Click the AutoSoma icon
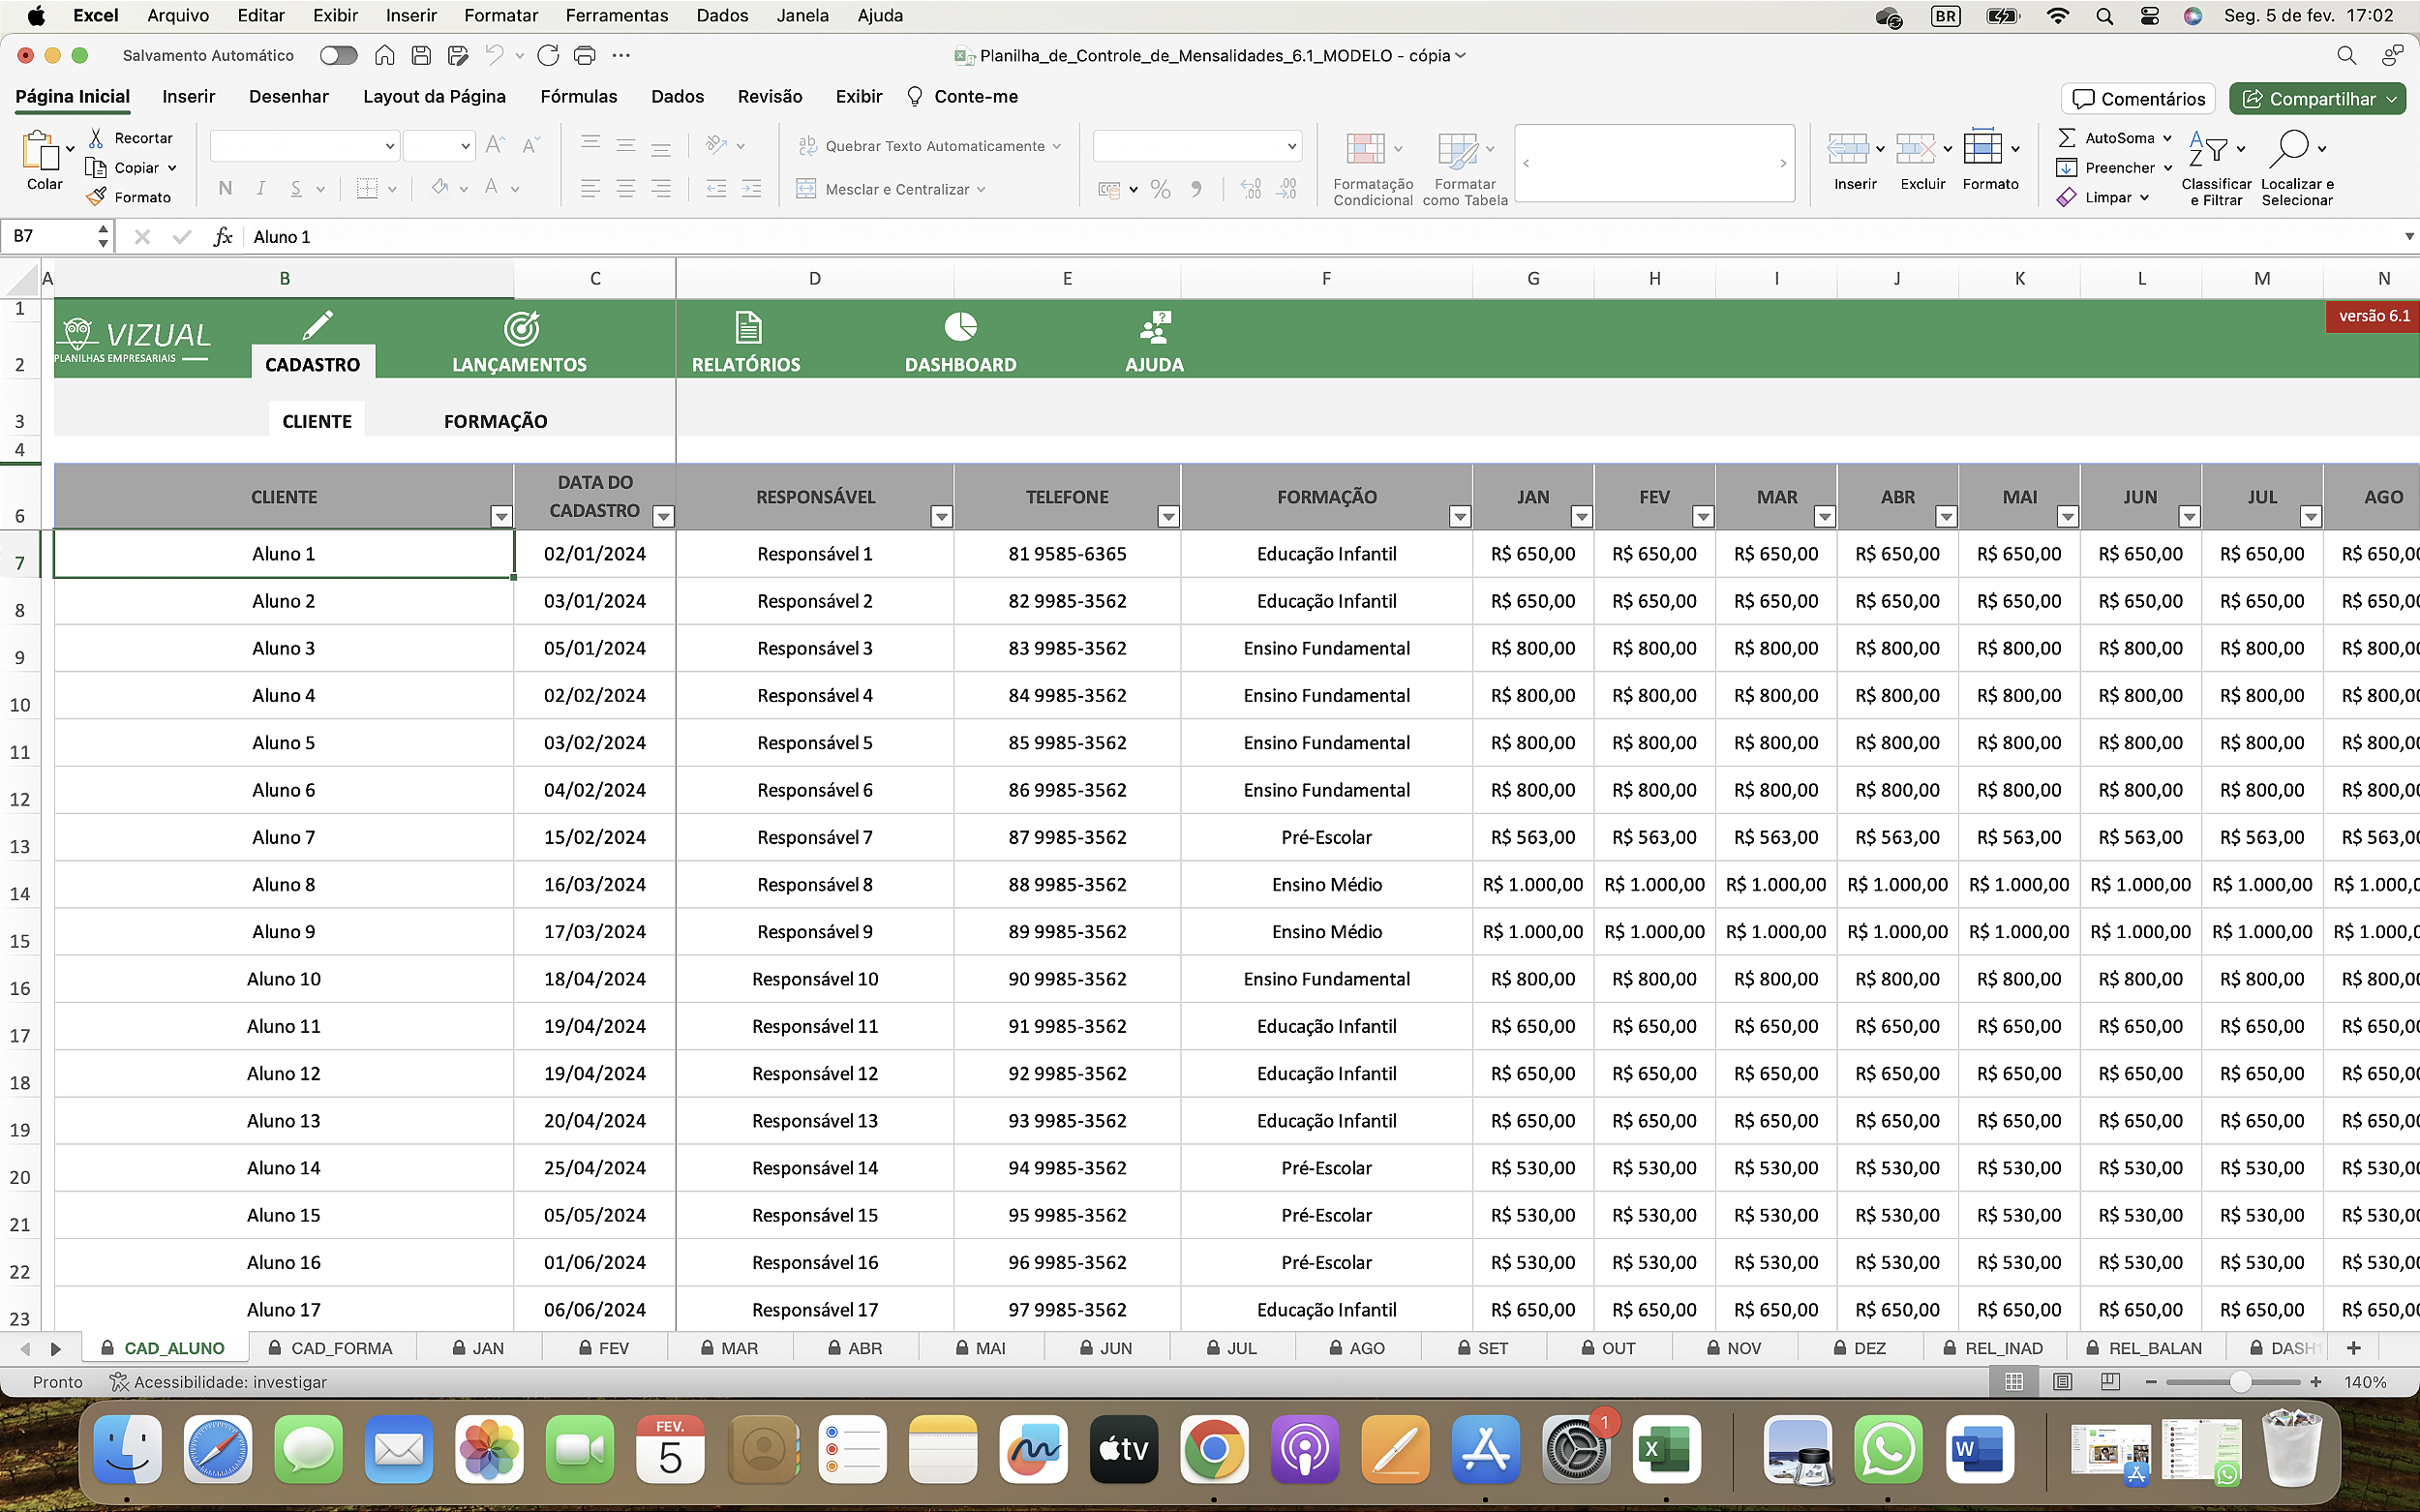The width and height of the screenshot is (2420, 1512). pyautogui.click(x=2067, y=137)
